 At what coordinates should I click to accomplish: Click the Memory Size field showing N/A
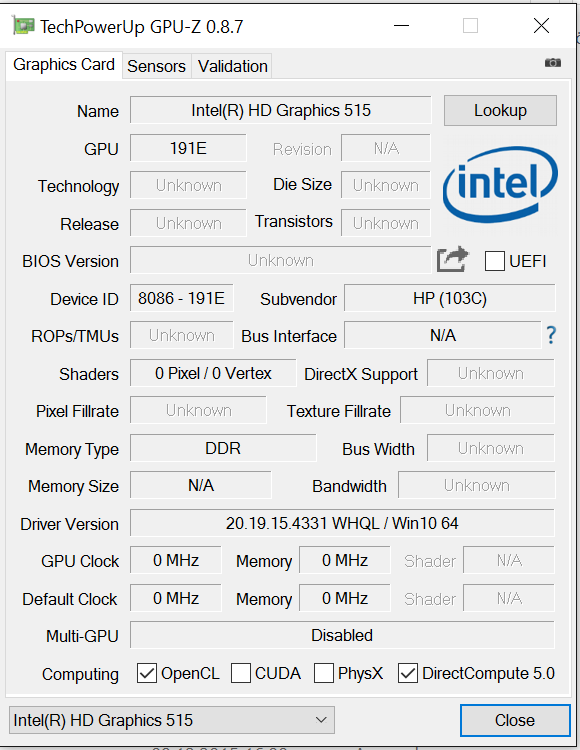pyautogui.click(x=201, y=485)
